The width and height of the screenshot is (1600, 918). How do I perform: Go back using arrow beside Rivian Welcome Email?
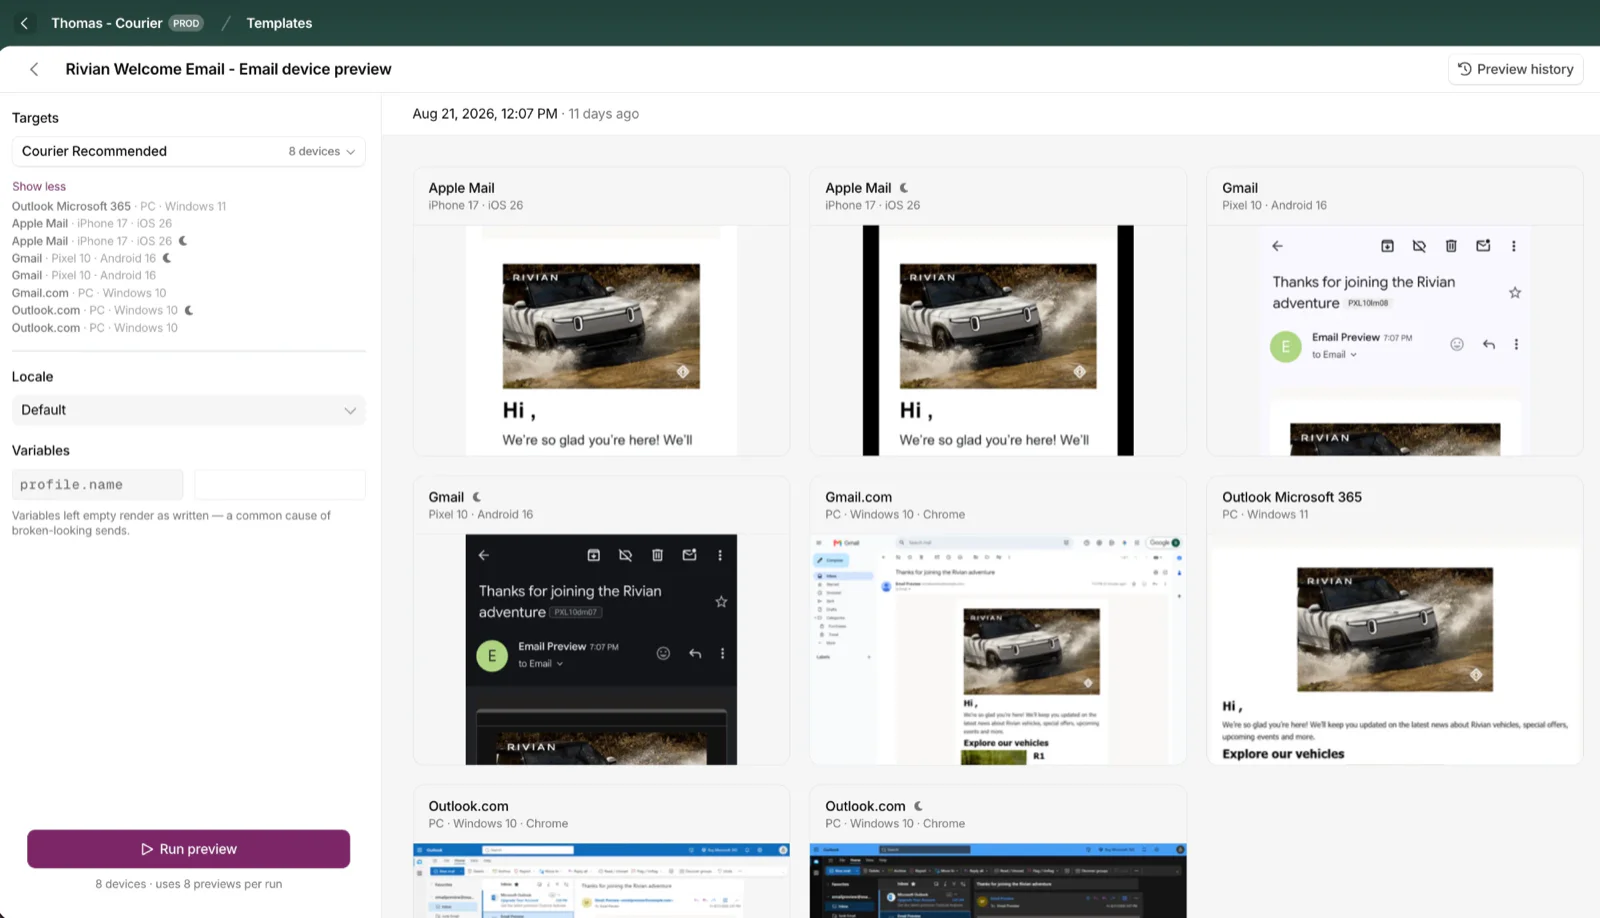[x=34, y=69]
